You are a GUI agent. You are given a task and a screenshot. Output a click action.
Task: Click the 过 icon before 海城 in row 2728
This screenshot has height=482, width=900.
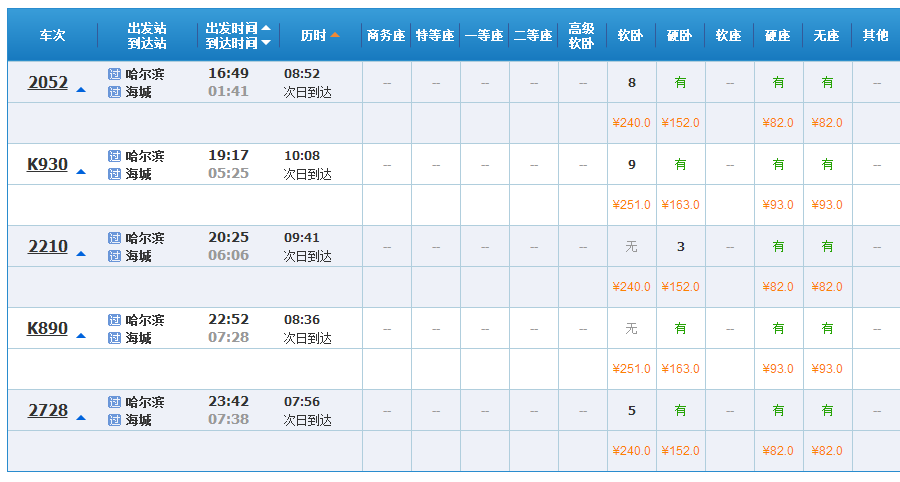coord(114,420)
